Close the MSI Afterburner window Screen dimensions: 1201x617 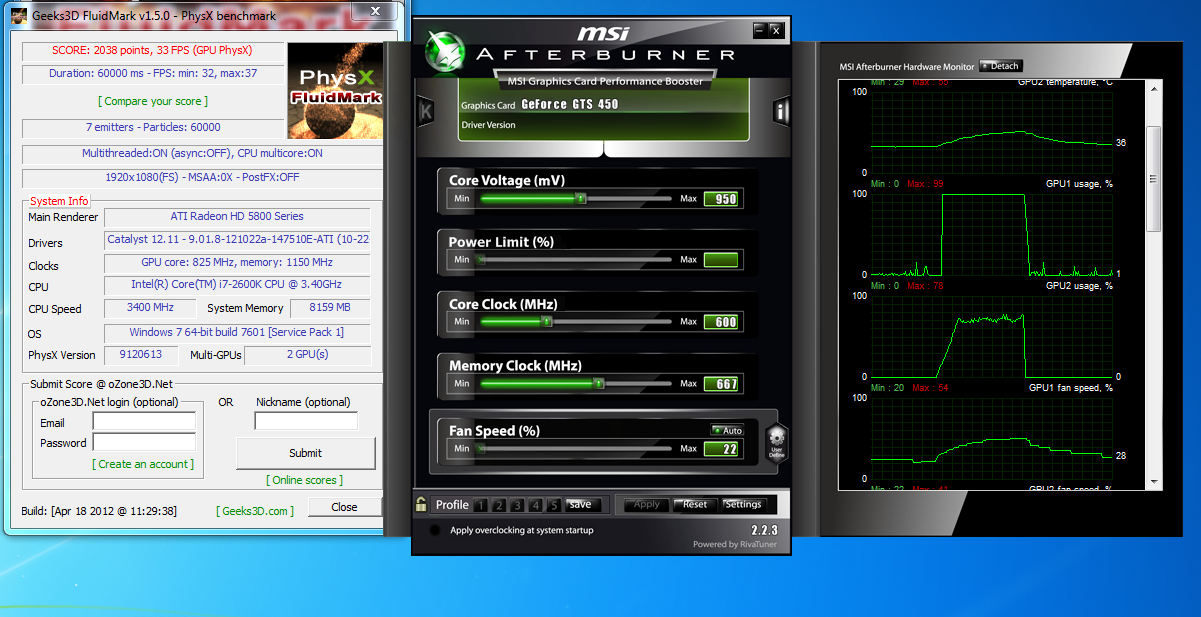tap(775, 30)
